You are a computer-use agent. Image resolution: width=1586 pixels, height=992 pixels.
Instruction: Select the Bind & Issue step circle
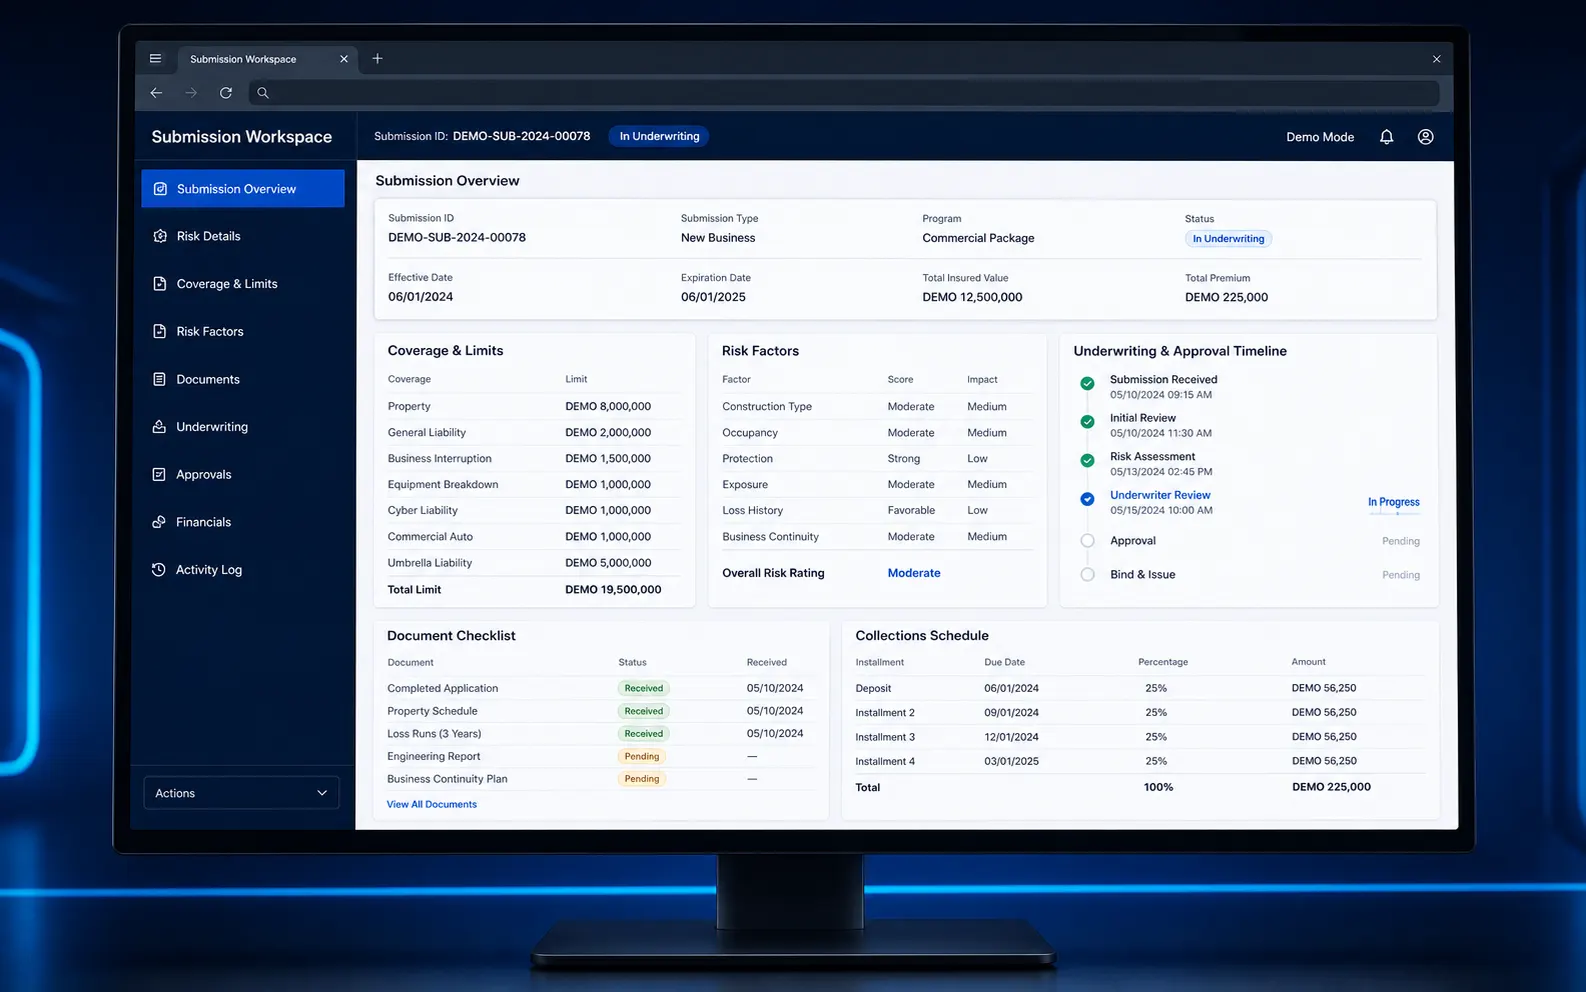pos(1087,575)
